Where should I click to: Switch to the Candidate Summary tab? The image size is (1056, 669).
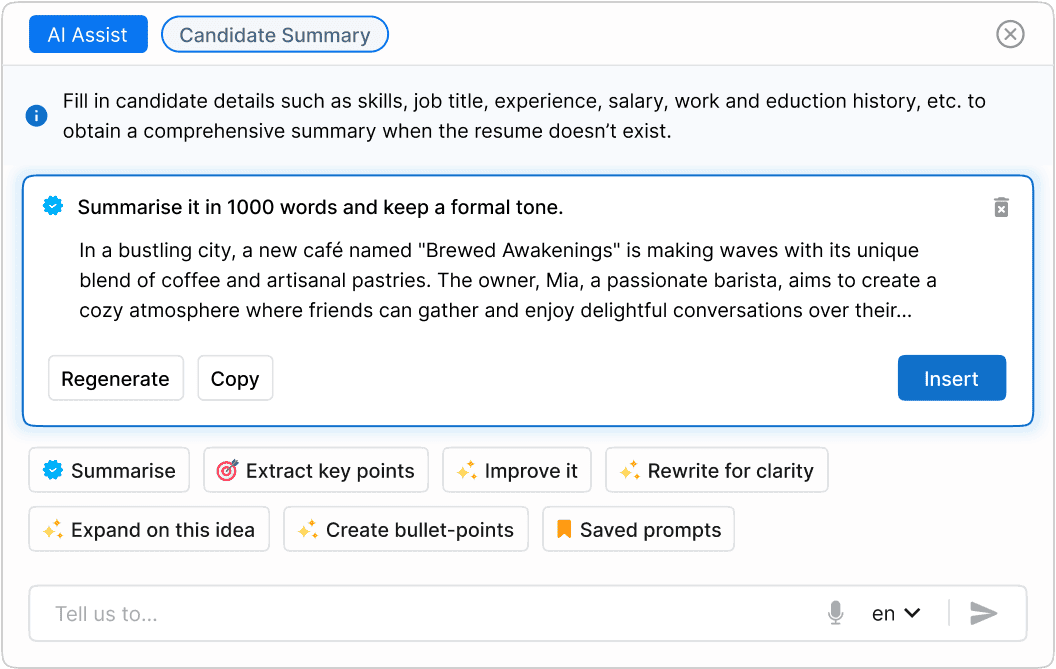click(275, 35)
